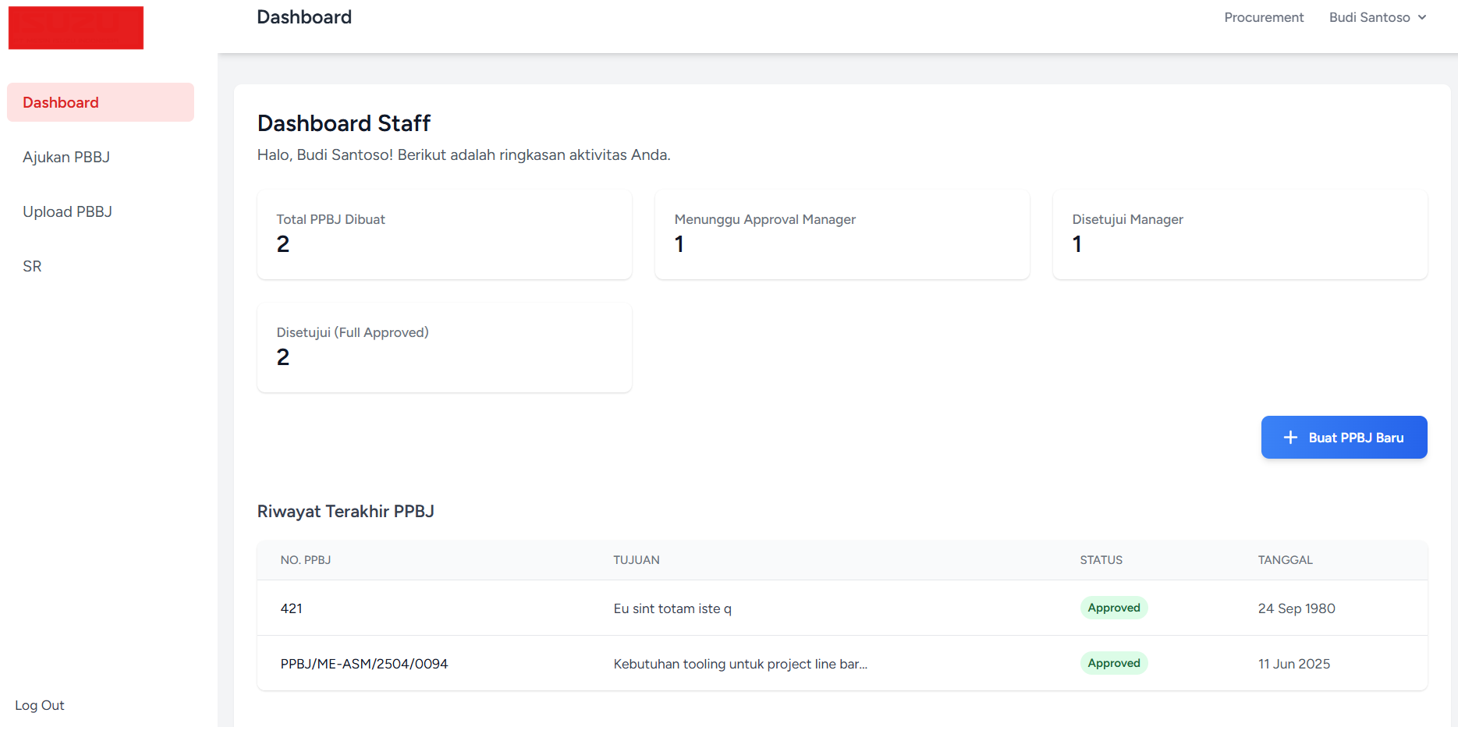The height and width of the screenshot is (732, 1467).
Task: Expand the Budi Santoso user dropdown chevron
Action: pos(1422,17)
